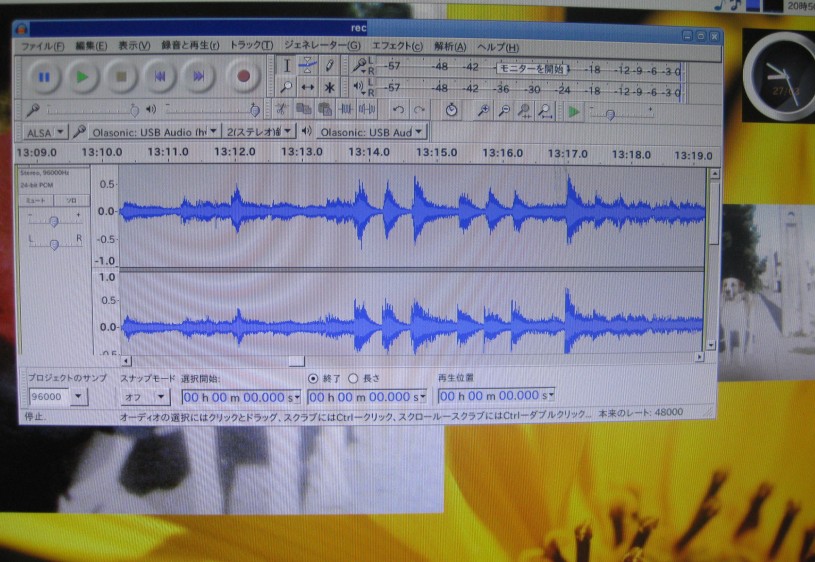Viewport: 815px width, 562px height.
Task: Select the Zoom magnifier tool
Action: (286, 87)
